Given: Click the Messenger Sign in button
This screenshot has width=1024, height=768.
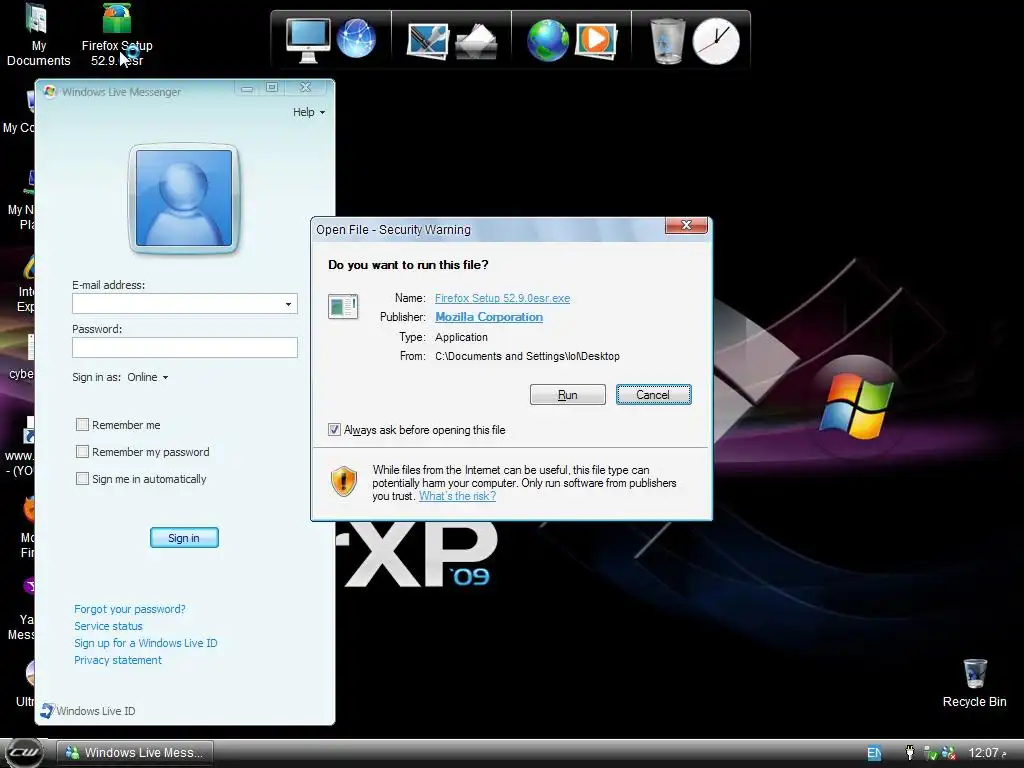Looking at the screenshot, I should tap(184, 538).
